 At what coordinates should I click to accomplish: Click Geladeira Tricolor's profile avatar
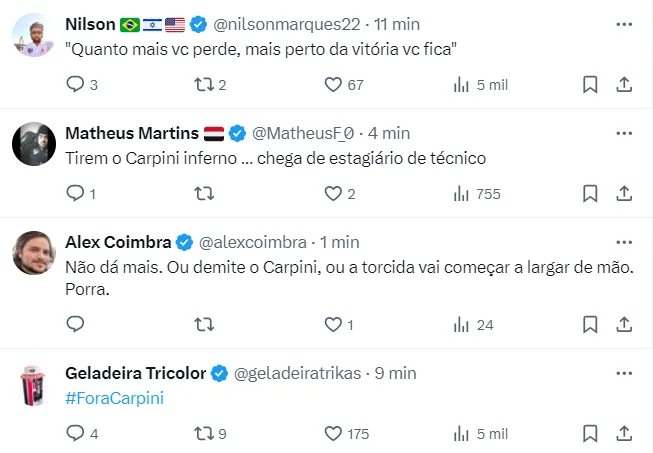(33, 386)
